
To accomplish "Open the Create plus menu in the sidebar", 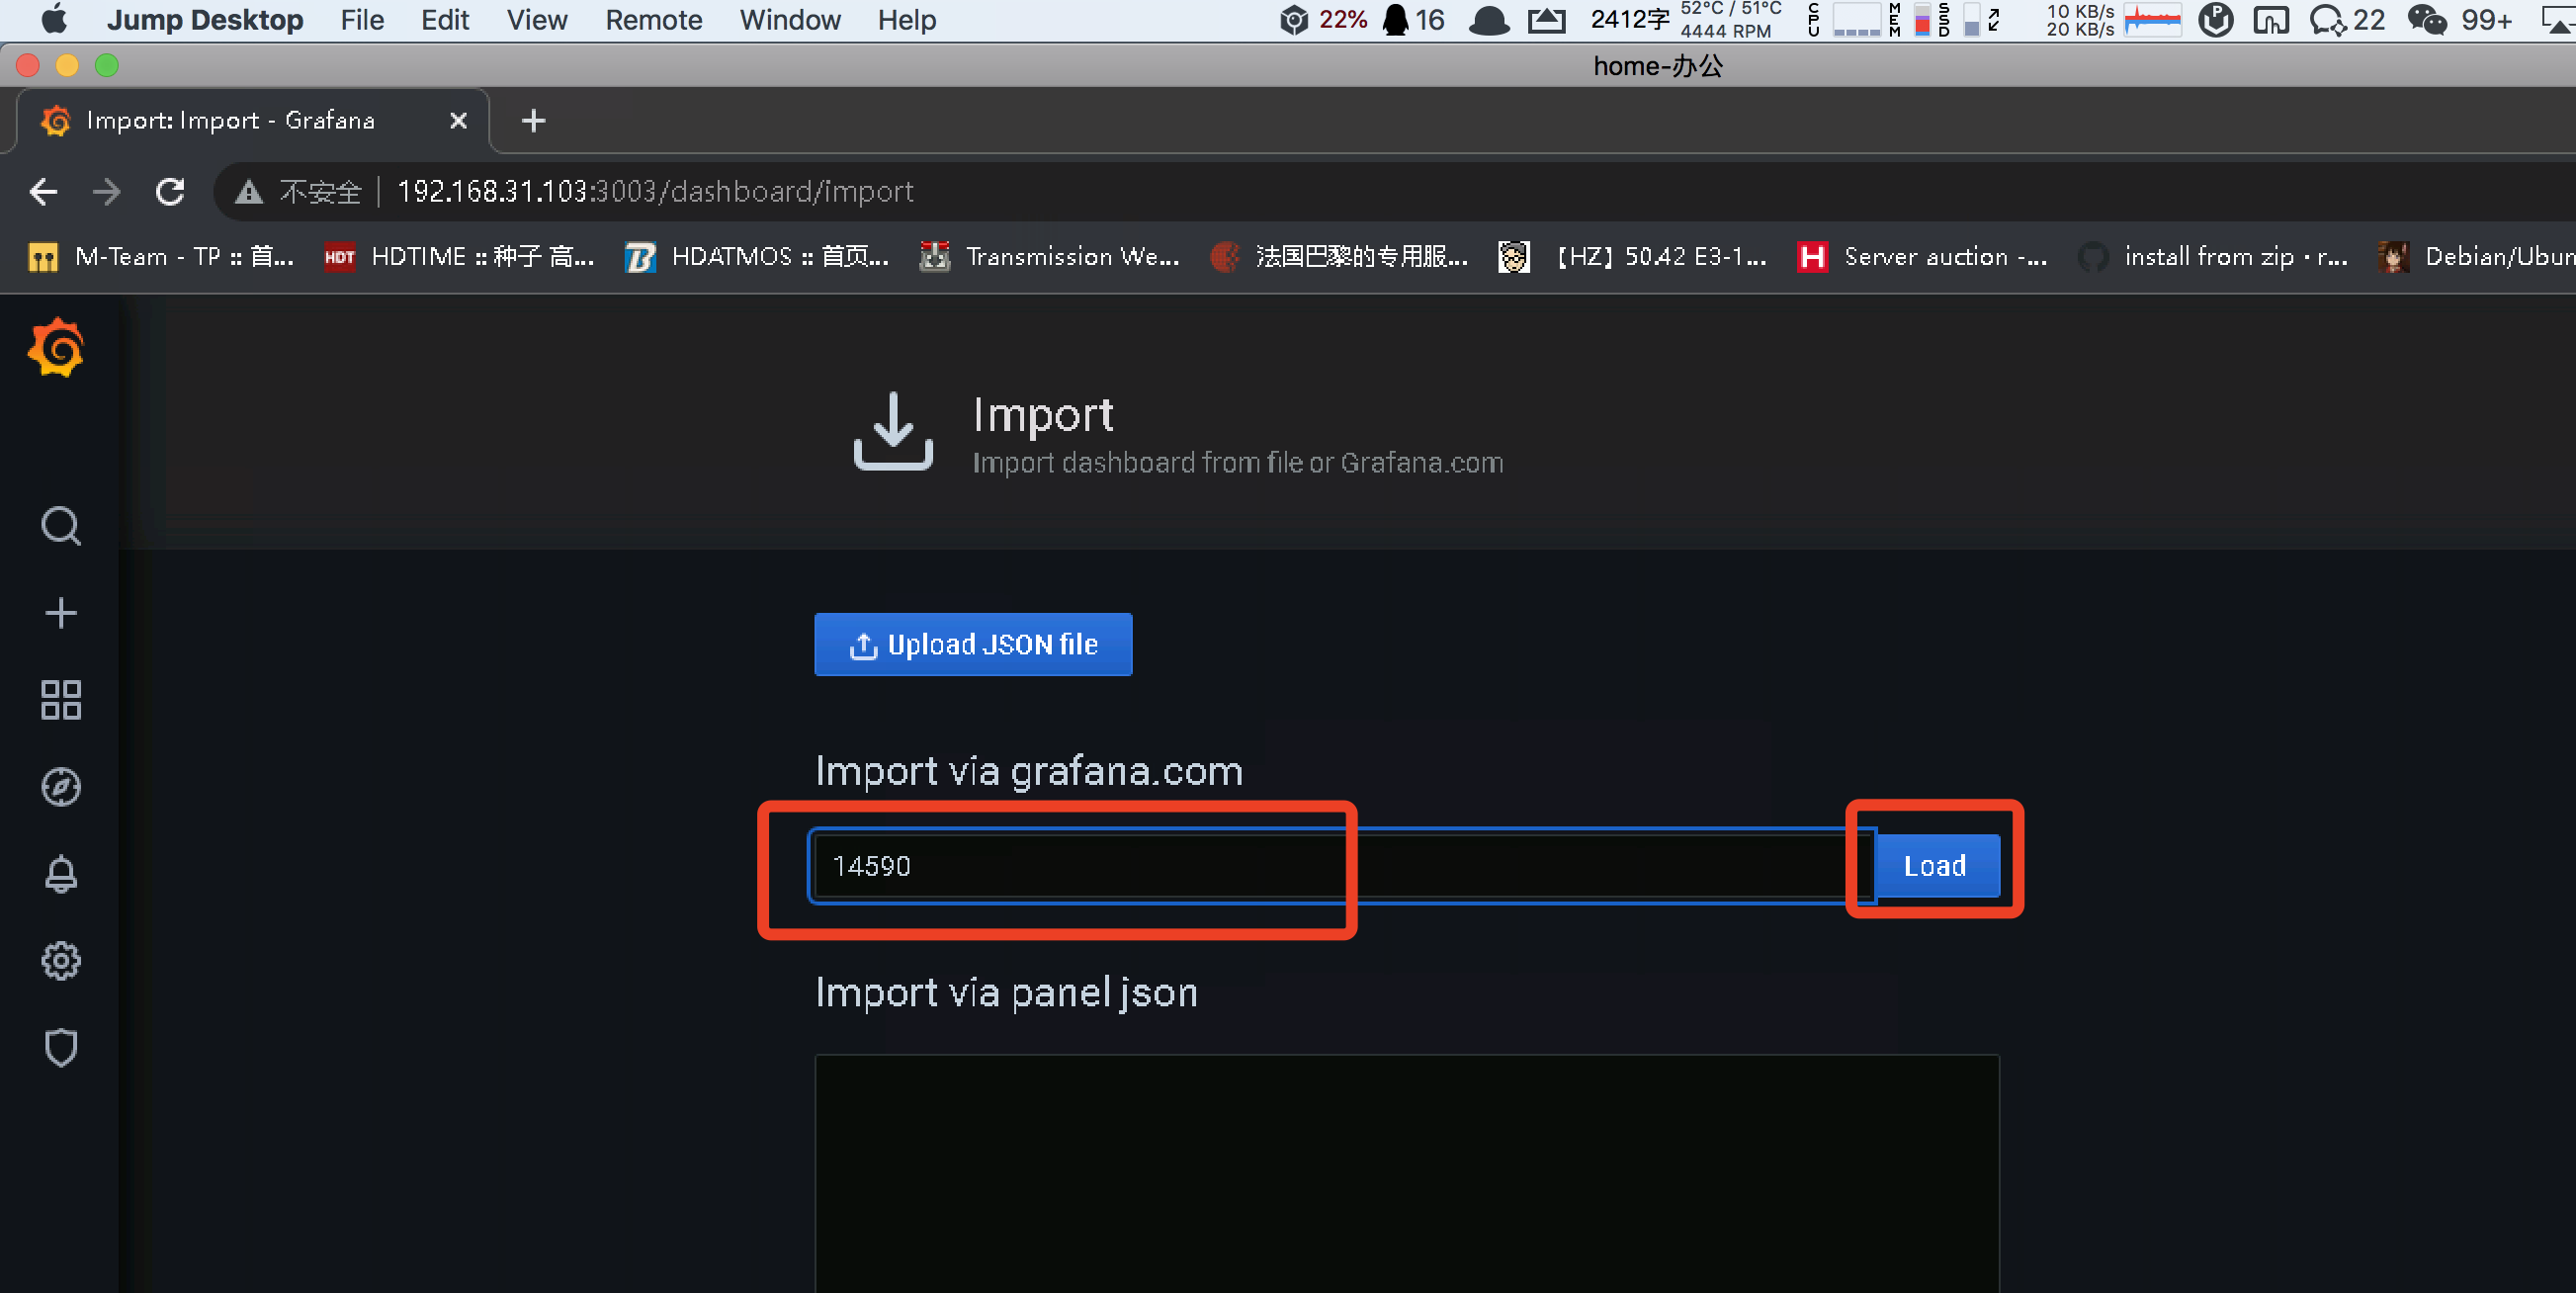I will (x=61, y=612).
